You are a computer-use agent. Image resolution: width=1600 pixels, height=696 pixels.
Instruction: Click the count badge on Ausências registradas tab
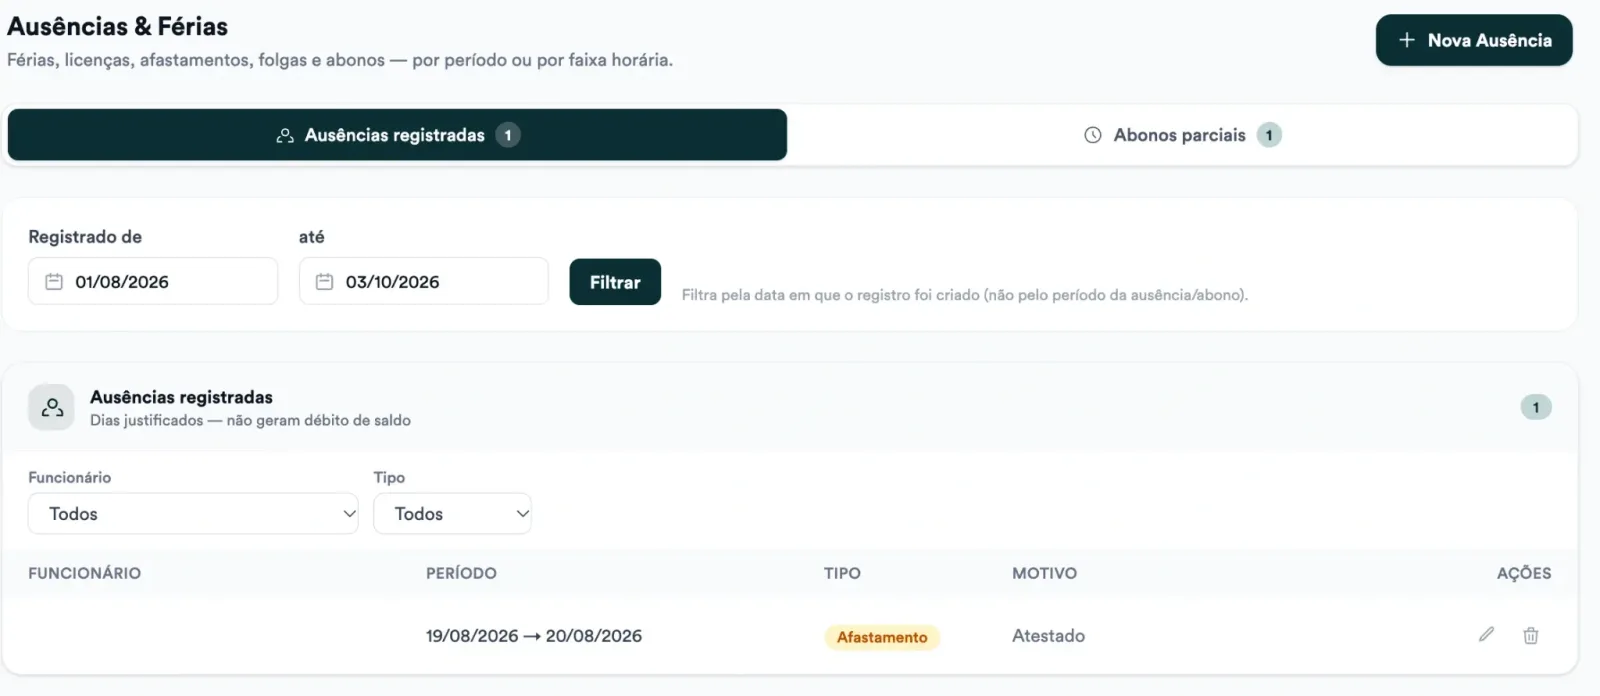click(508, 135)
